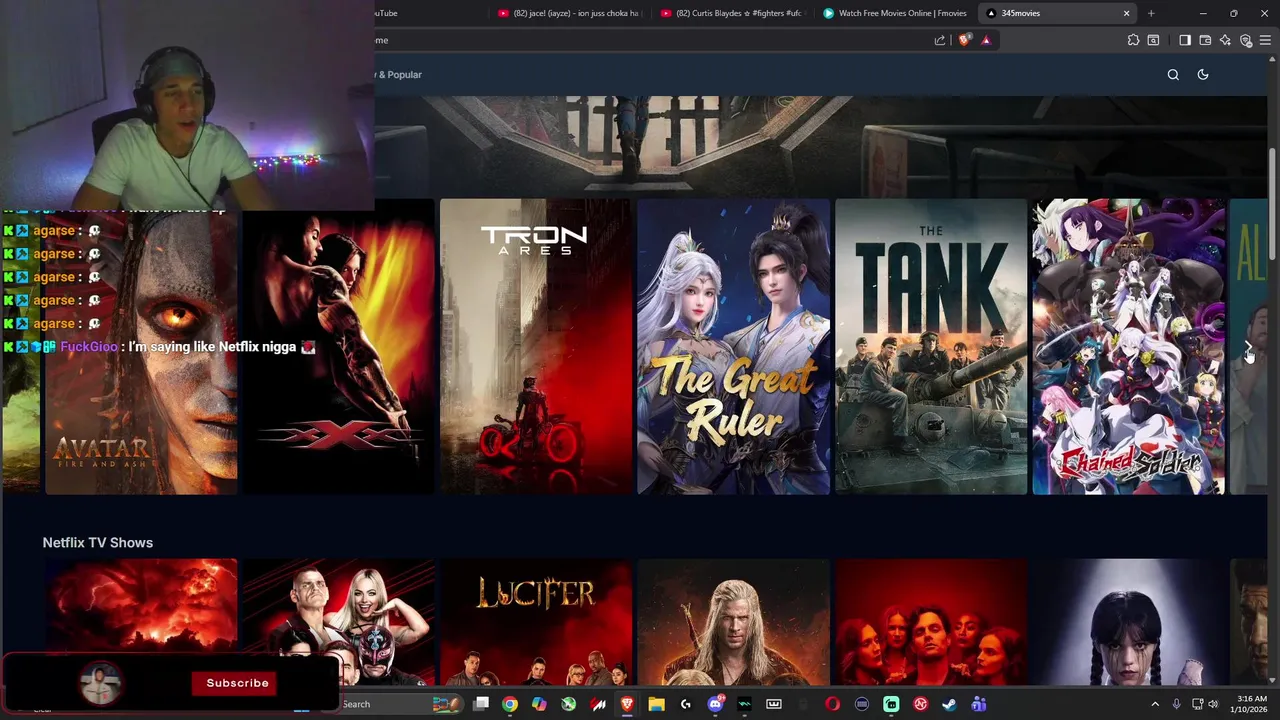Image resolution: width=1280 pixels, height=720 pixels.
Task: Open browser extensions puzzle icon
Action: 1133,40
